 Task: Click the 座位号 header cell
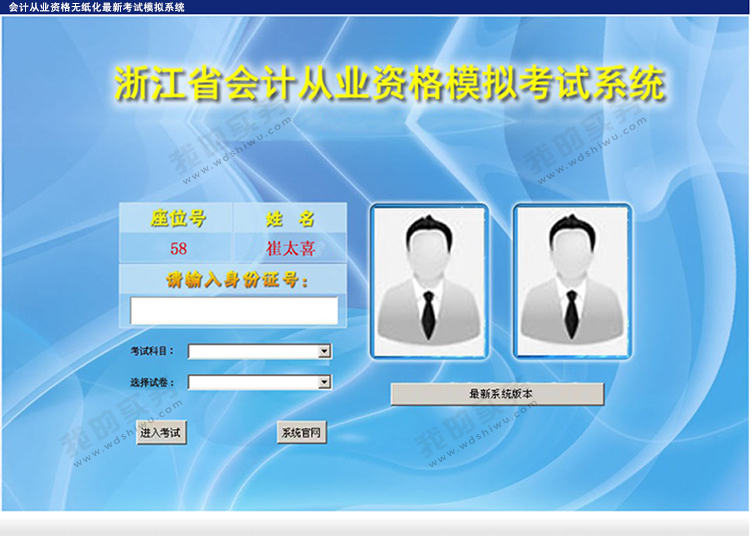click(177, 219)
